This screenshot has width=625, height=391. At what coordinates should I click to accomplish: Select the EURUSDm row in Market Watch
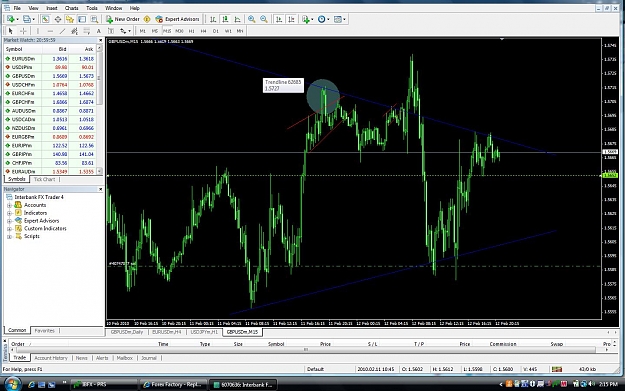(x=50, y=59)
